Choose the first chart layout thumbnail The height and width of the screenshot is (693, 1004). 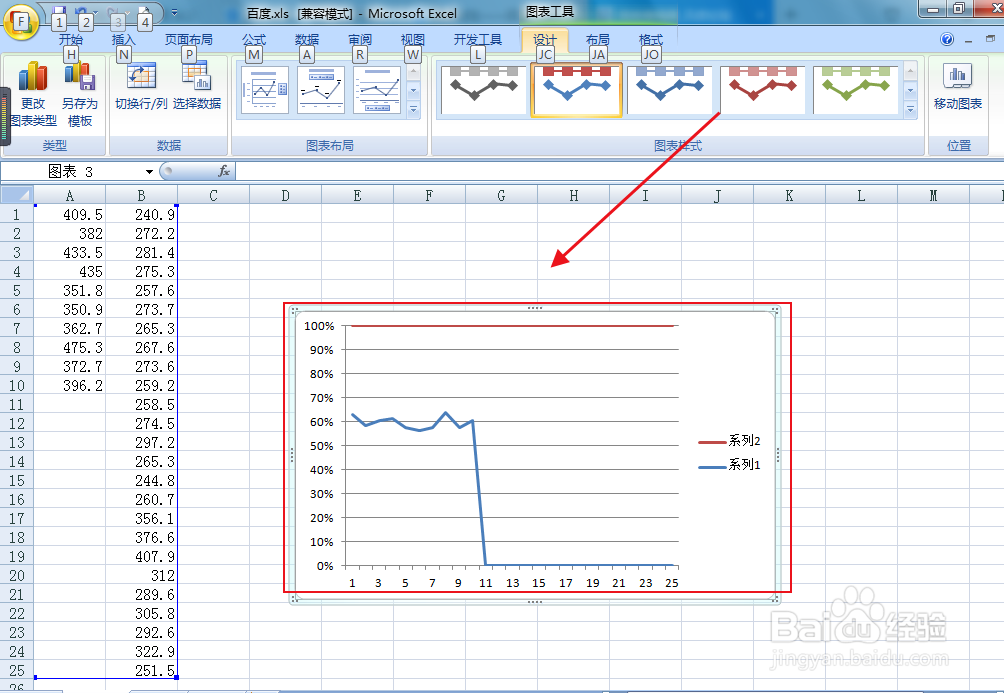point(264,90)
